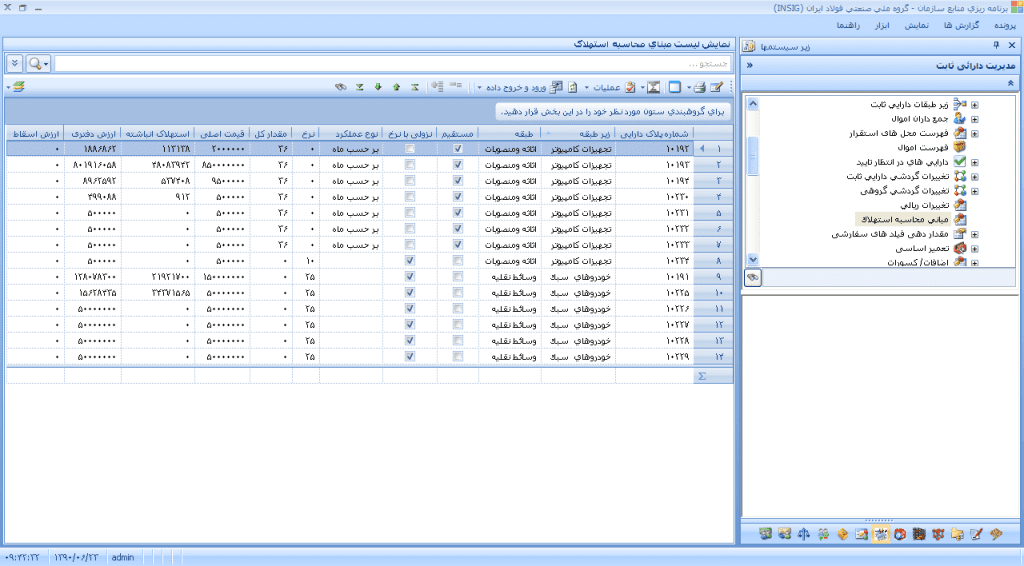Click the balance scale icon in bottom bar

(x=801, y=534)
